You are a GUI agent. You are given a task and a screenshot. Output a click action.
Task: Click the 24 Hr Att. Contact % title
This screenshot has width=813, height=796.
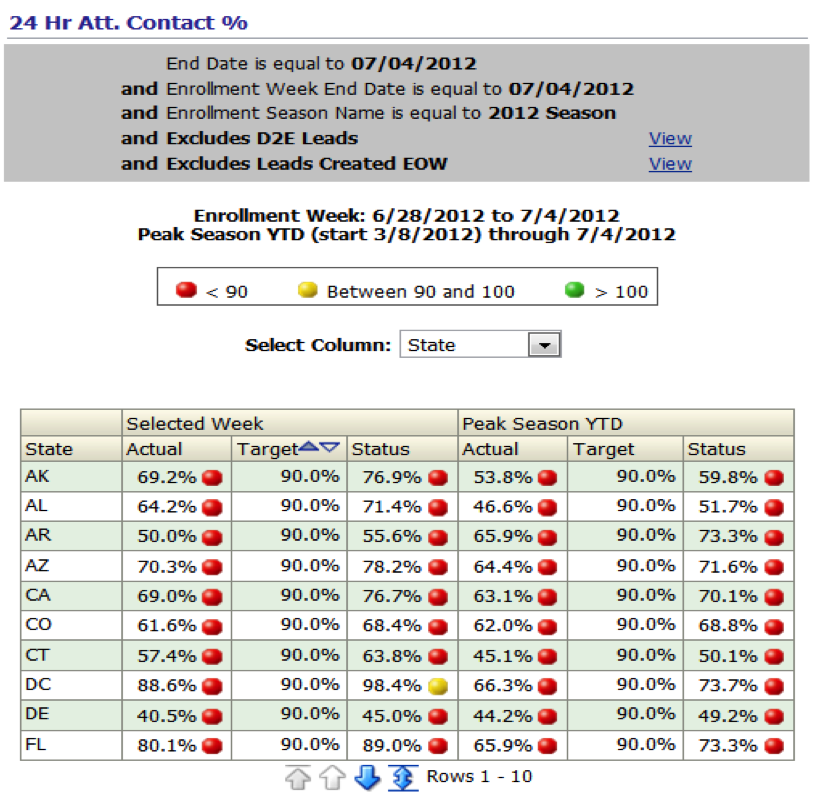pos(128,22)
